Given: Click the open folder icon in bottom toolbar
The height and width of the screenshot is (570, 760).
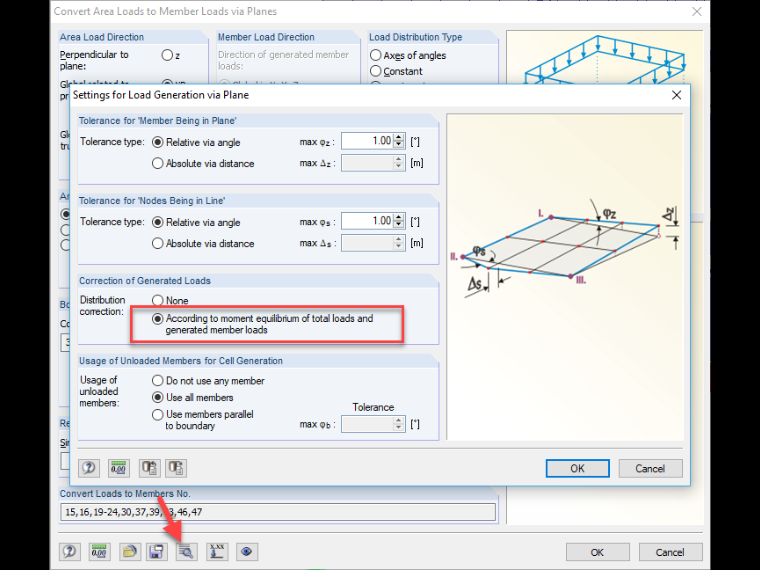Looking at the screenshot, I should pyautogui.click(x=129, y=552).
